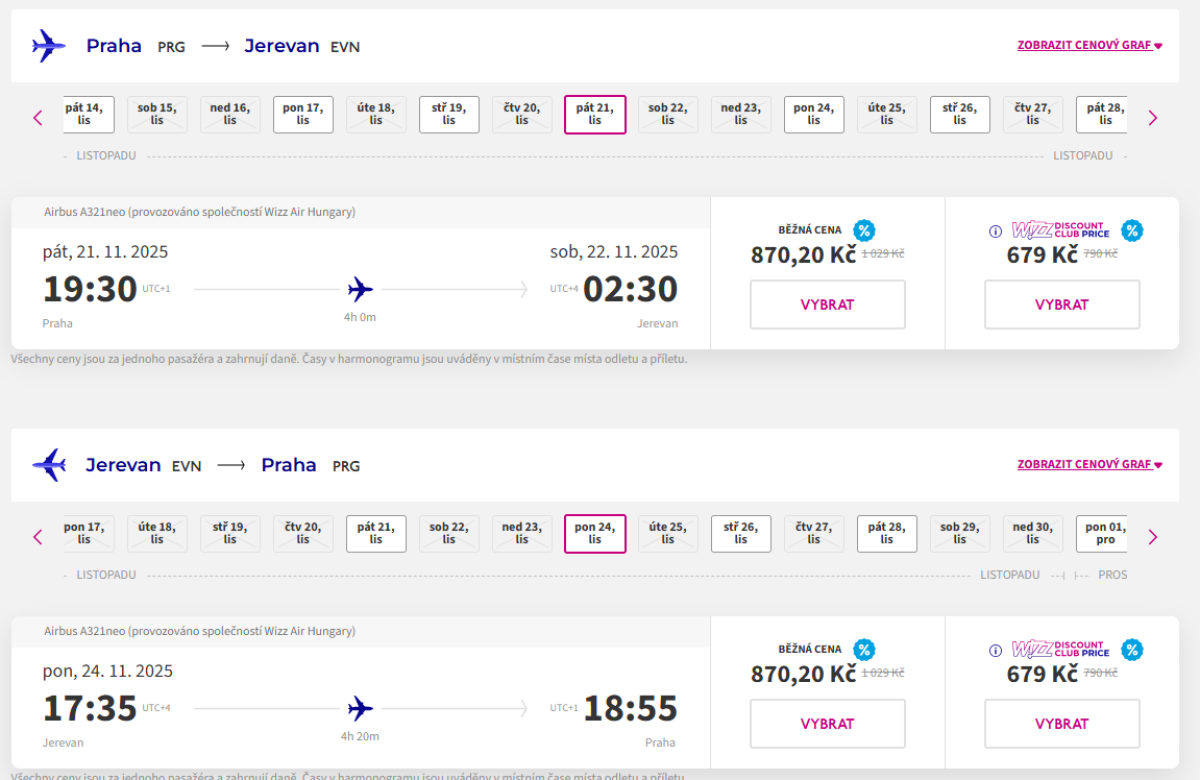Select return date pát 28, lis
This screenshot has width=1200, height=780.
(x=887, y=534)
